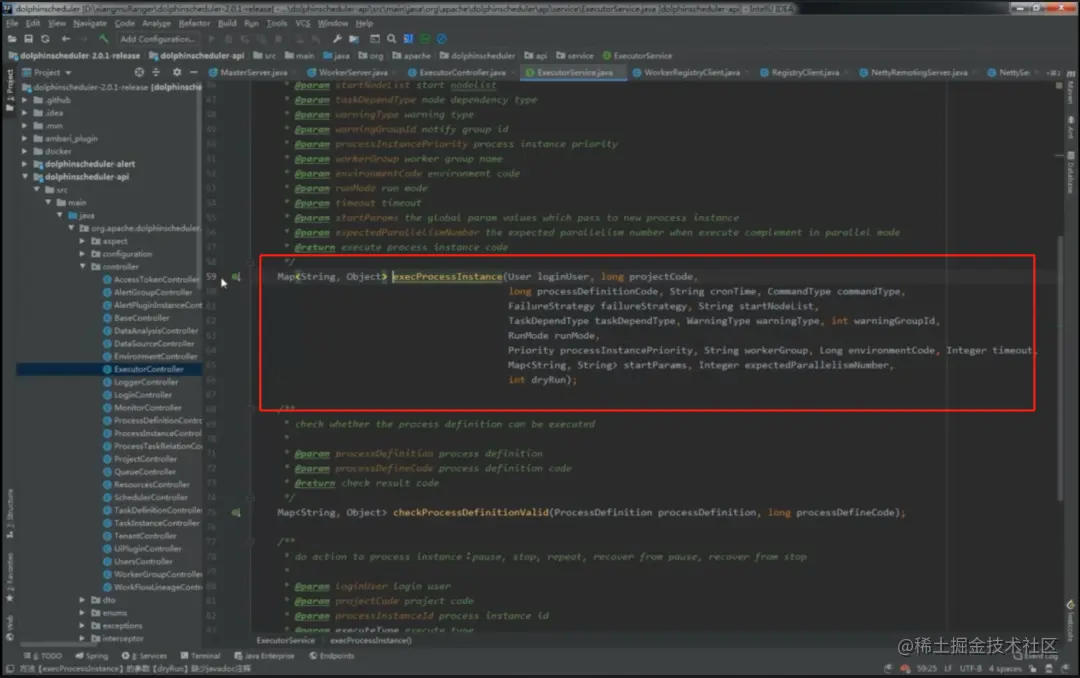Viewport: 1080px width, 678px height.
Task: Switch to WorkerRegistryClient.java tab
Action: (686, 72)
